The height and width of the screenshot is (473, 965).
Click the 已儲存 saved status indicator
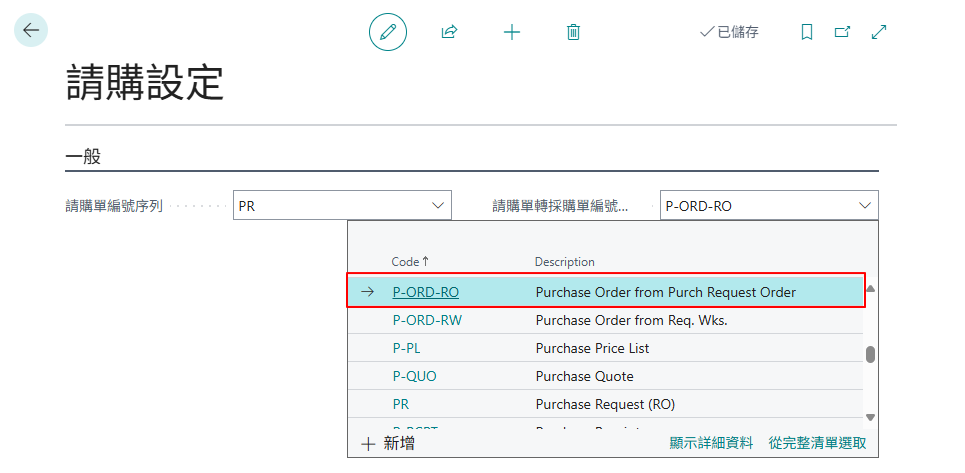[729, 32]
